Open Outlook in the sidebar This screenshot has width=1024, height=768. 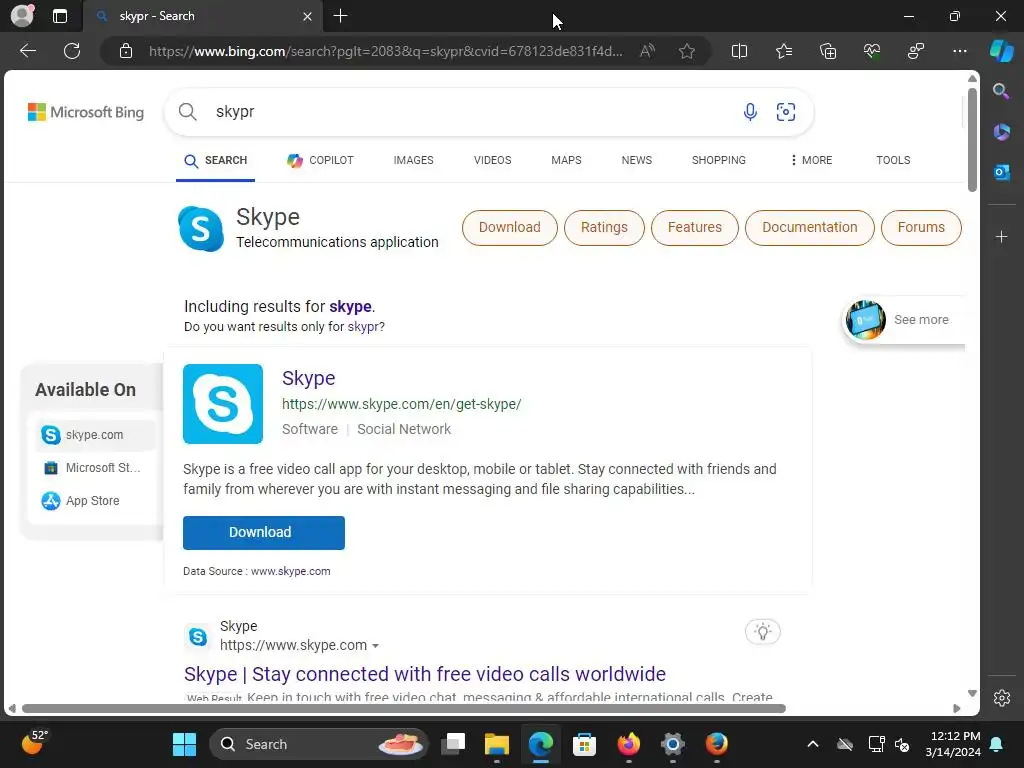coord(1001,172)
